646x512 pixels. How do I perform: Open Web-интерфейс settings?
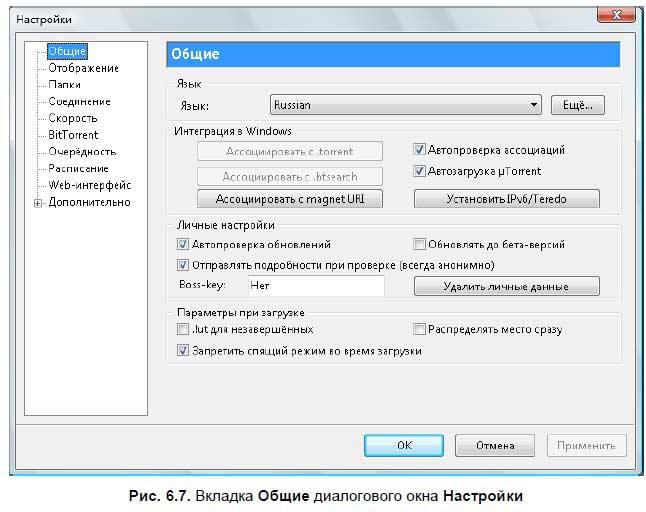[x=90, y=185]
